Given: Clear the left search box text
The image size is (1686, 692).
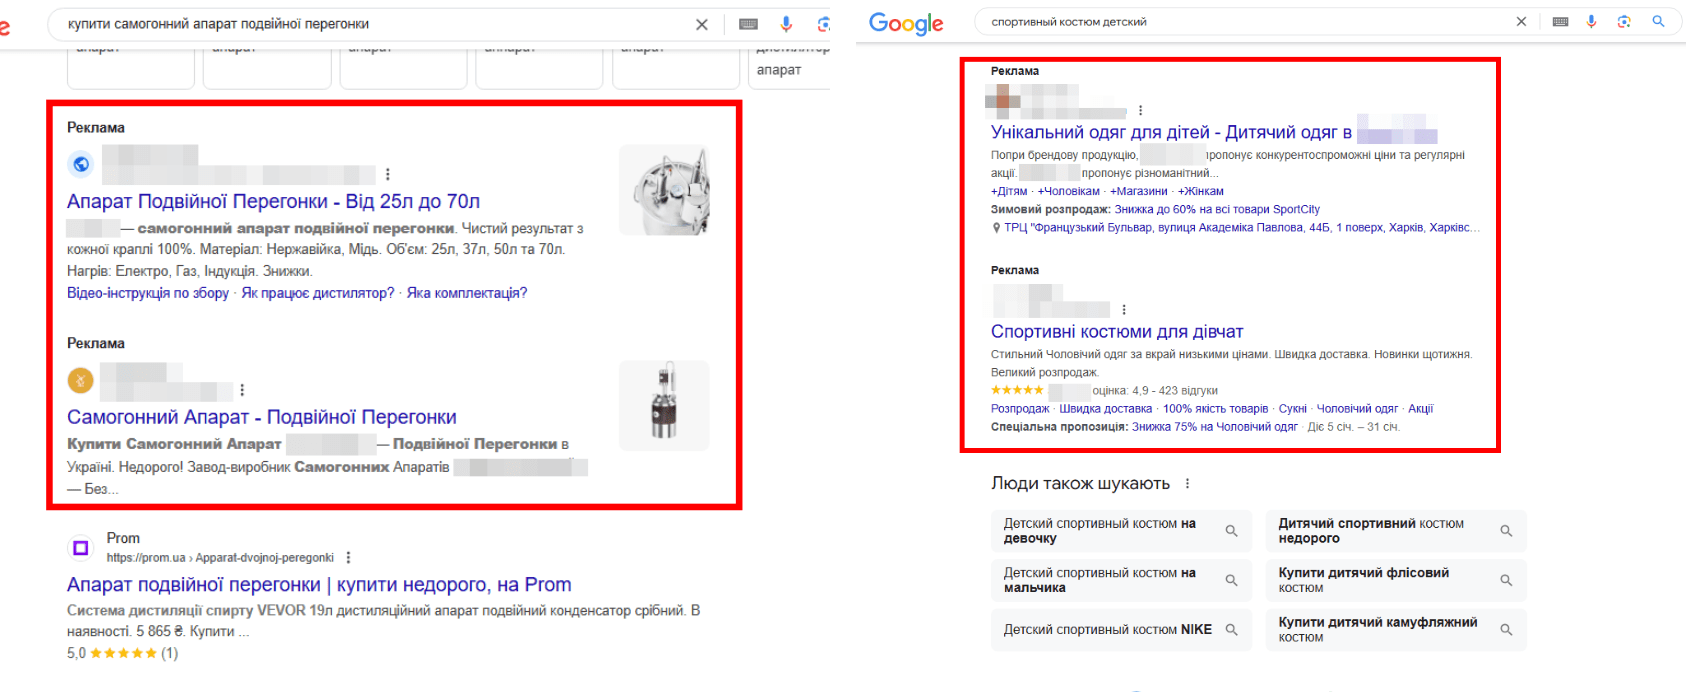Looking at the screenshot, I should point(702,24).
